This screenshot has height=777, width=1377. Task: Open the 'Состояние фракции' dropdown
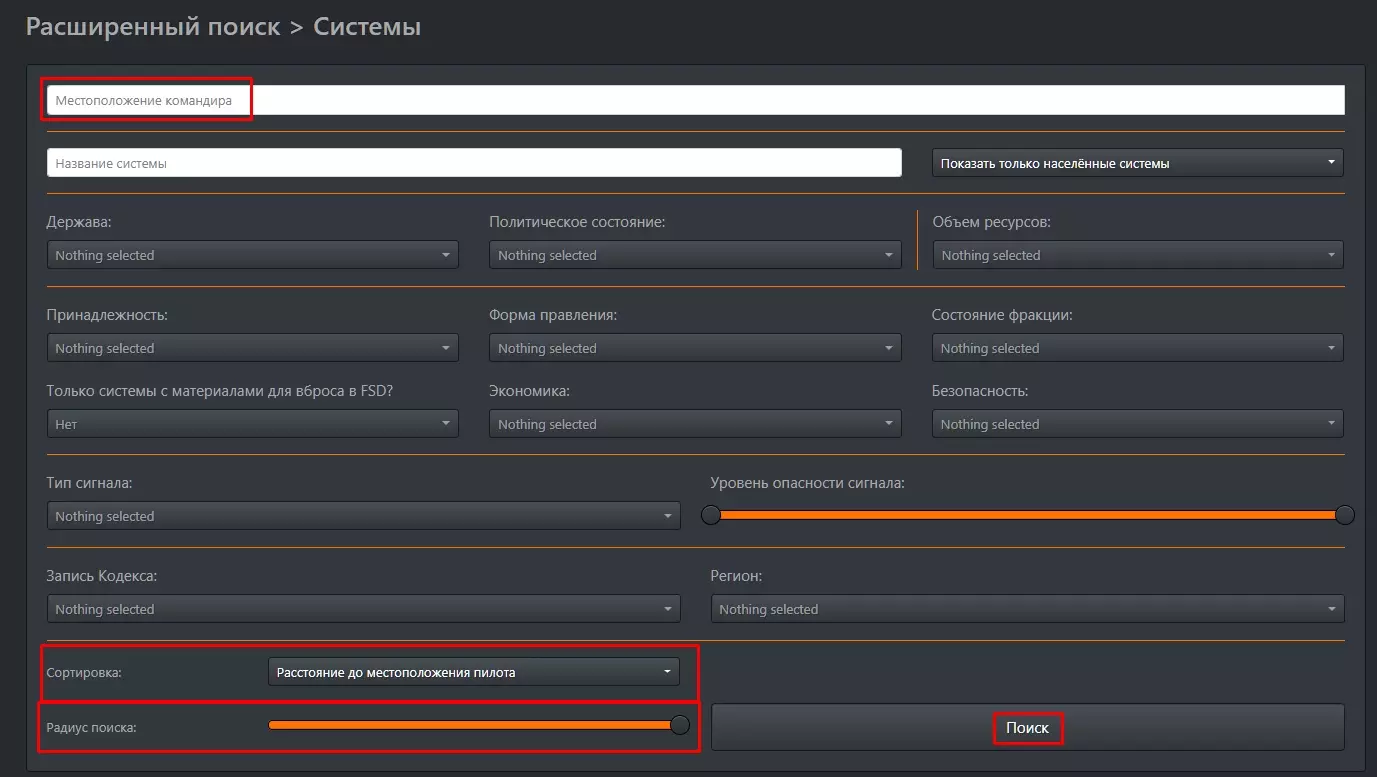tap(1137, 348)
